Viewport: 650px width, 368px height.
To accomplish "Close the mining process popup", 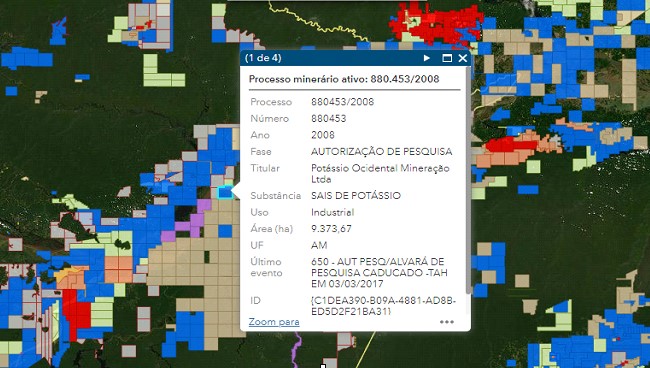I will pyautogui.click(x=463, y=58).
